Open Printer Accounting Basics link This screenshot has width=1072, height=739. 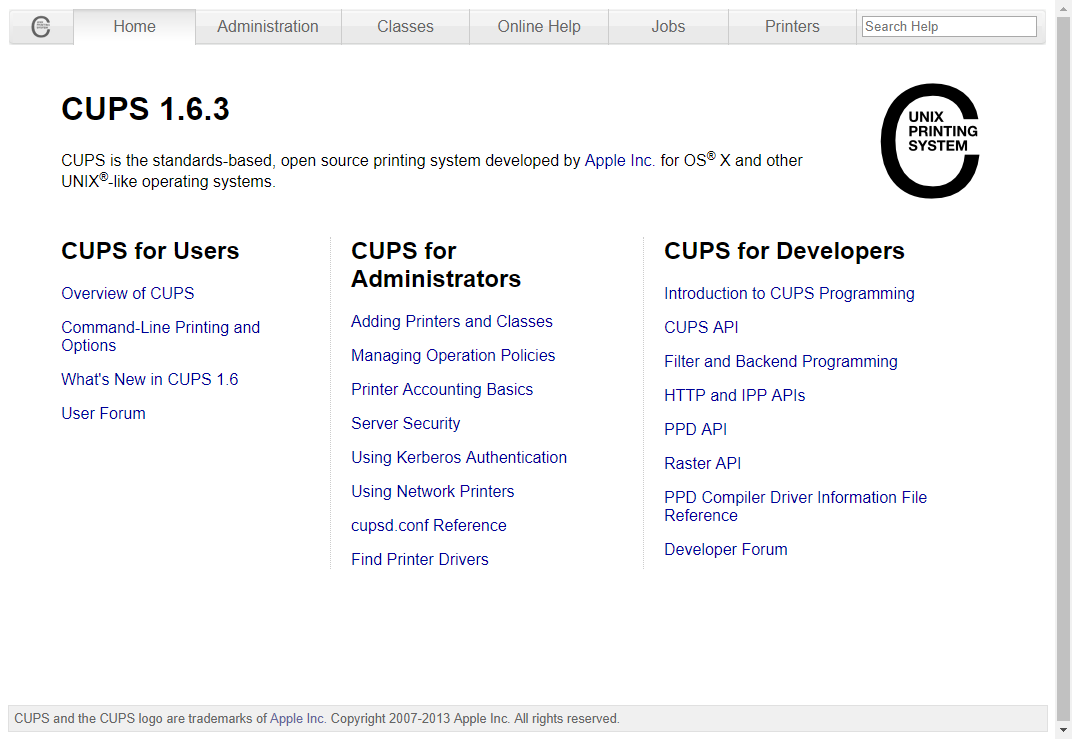coord(442,390)
